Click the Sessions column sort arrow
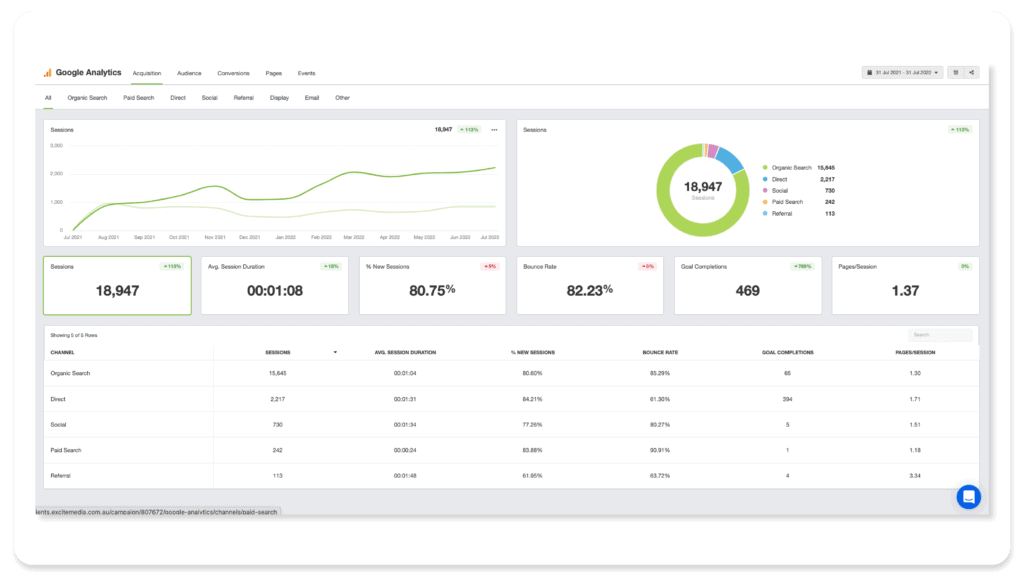 point(335,353)
